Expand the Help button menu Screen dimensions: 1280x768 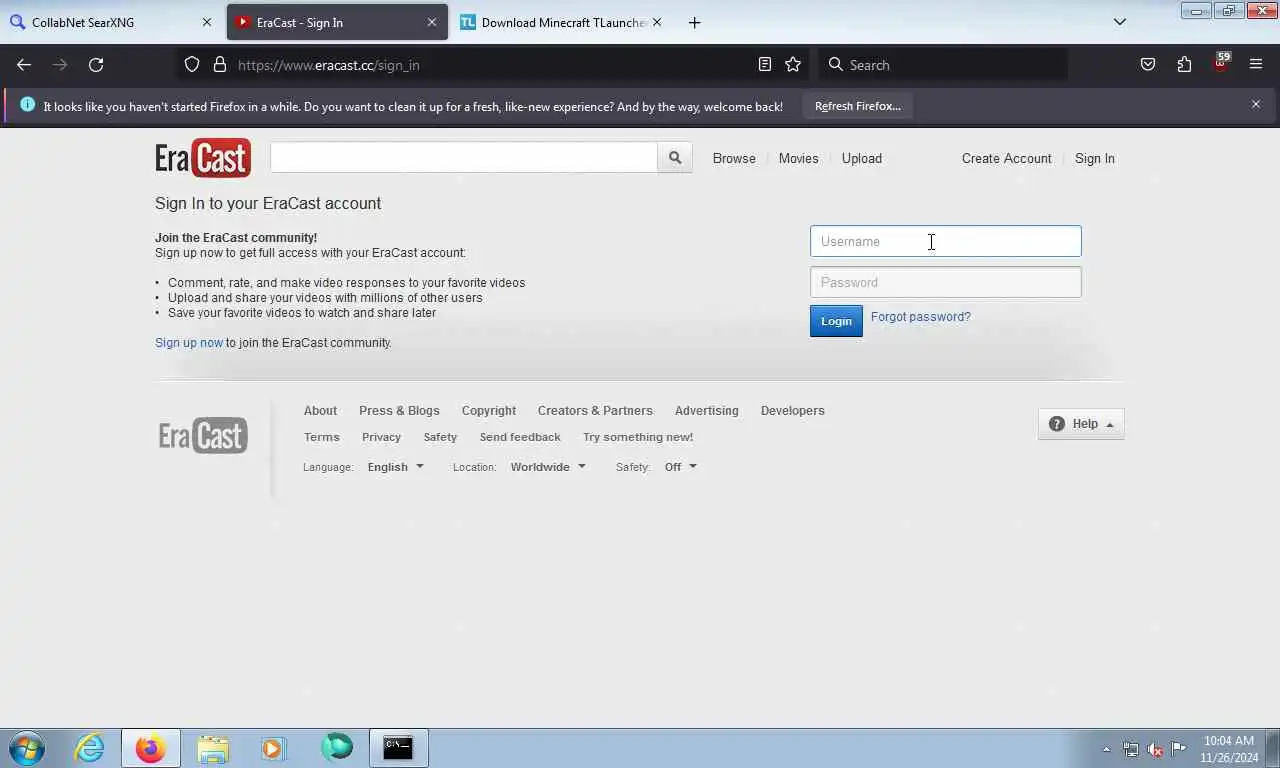click(1081, 424)
